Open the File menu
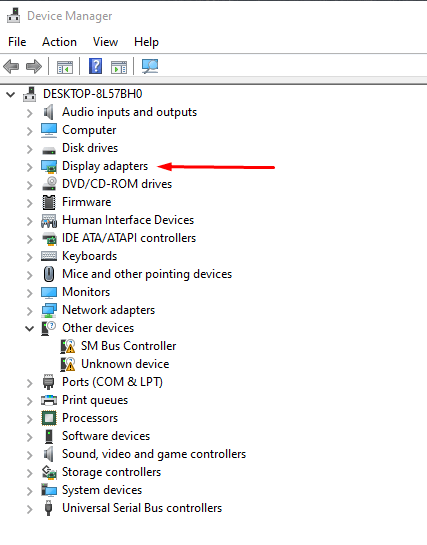Screen dimensions: 427x545 click(17, 42)
